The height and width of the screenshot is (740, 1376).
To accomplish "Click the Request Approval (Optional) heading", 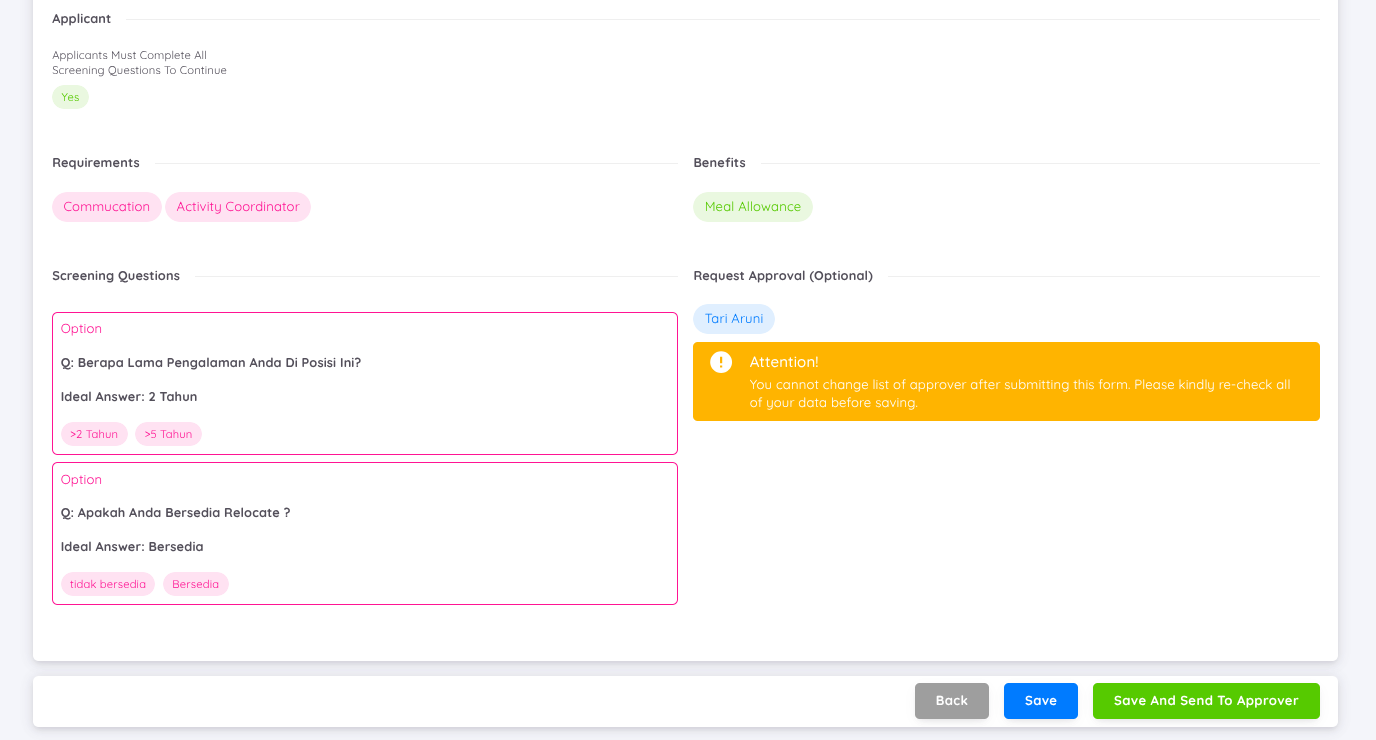I will pos(782,276).
